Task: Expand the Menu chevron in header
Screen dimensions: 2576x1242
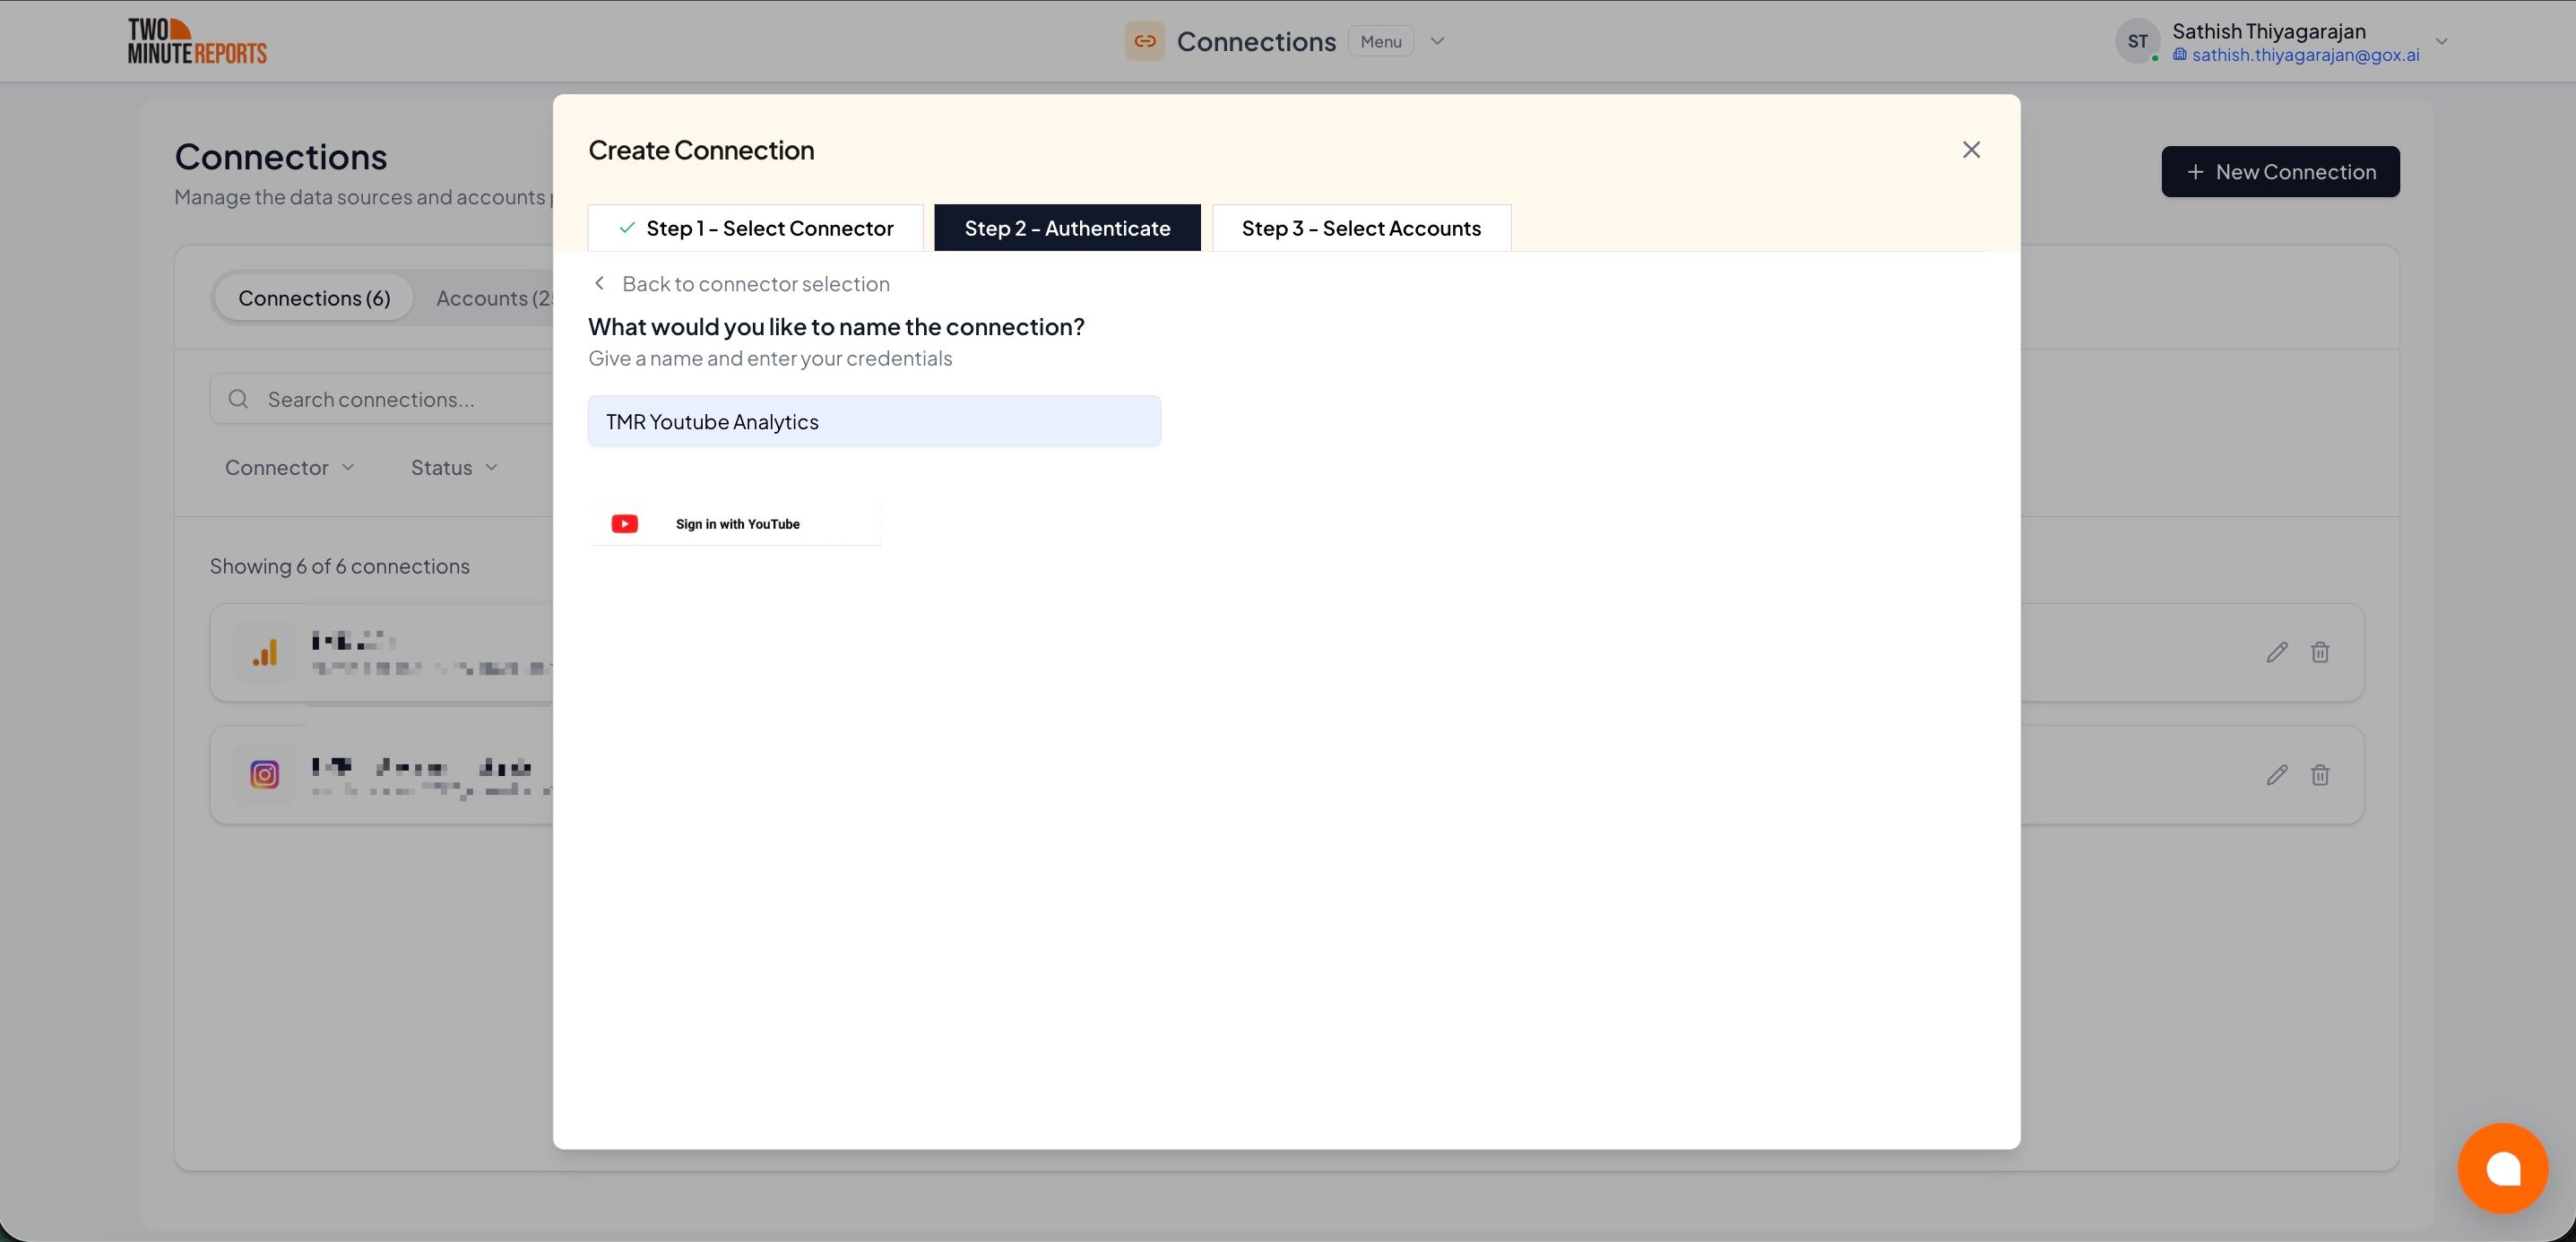Action: [1437, 41]
